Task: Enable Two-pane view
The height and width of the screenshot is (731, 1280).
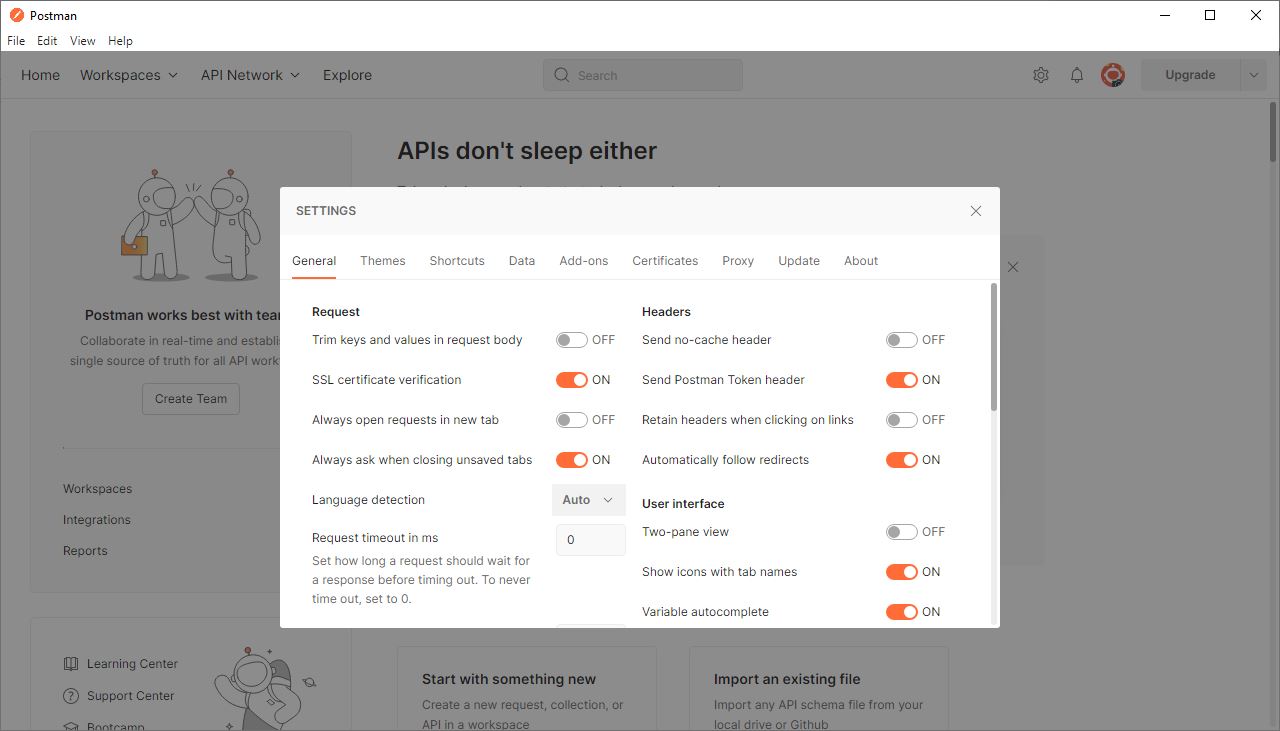Action: coord(902,532)
